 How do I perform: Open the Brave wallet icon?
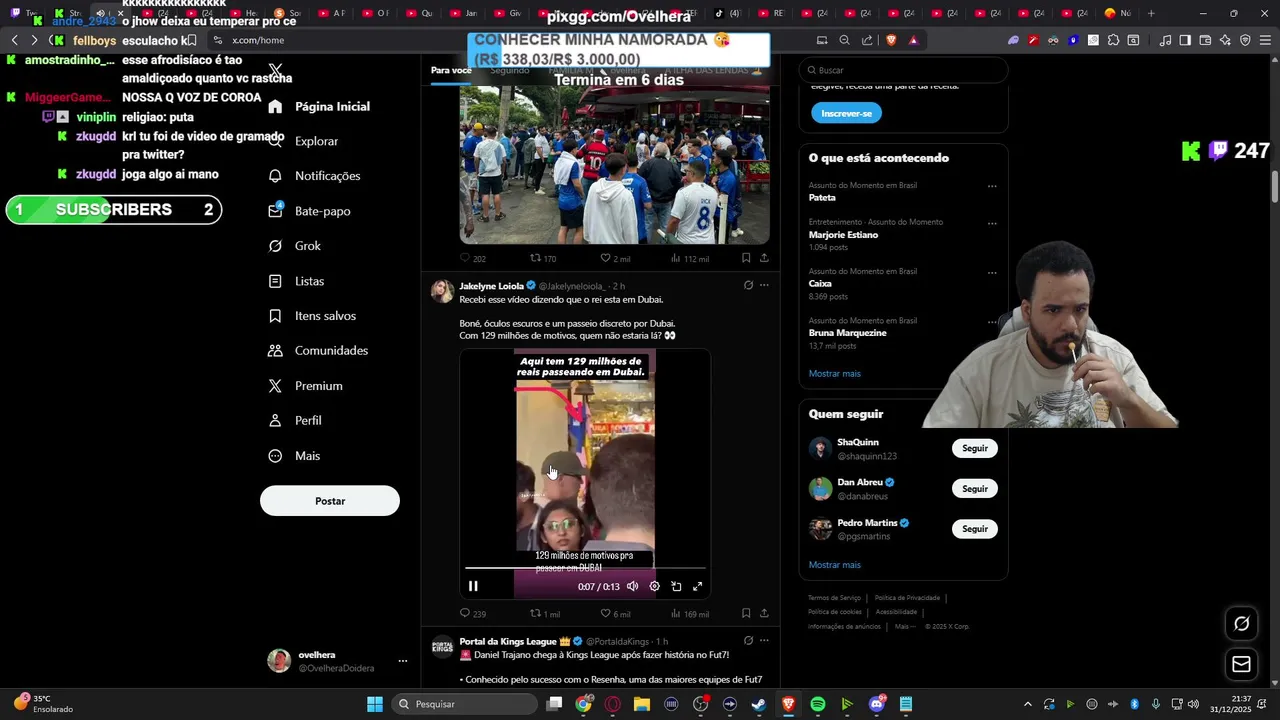tap(1205, 40)
